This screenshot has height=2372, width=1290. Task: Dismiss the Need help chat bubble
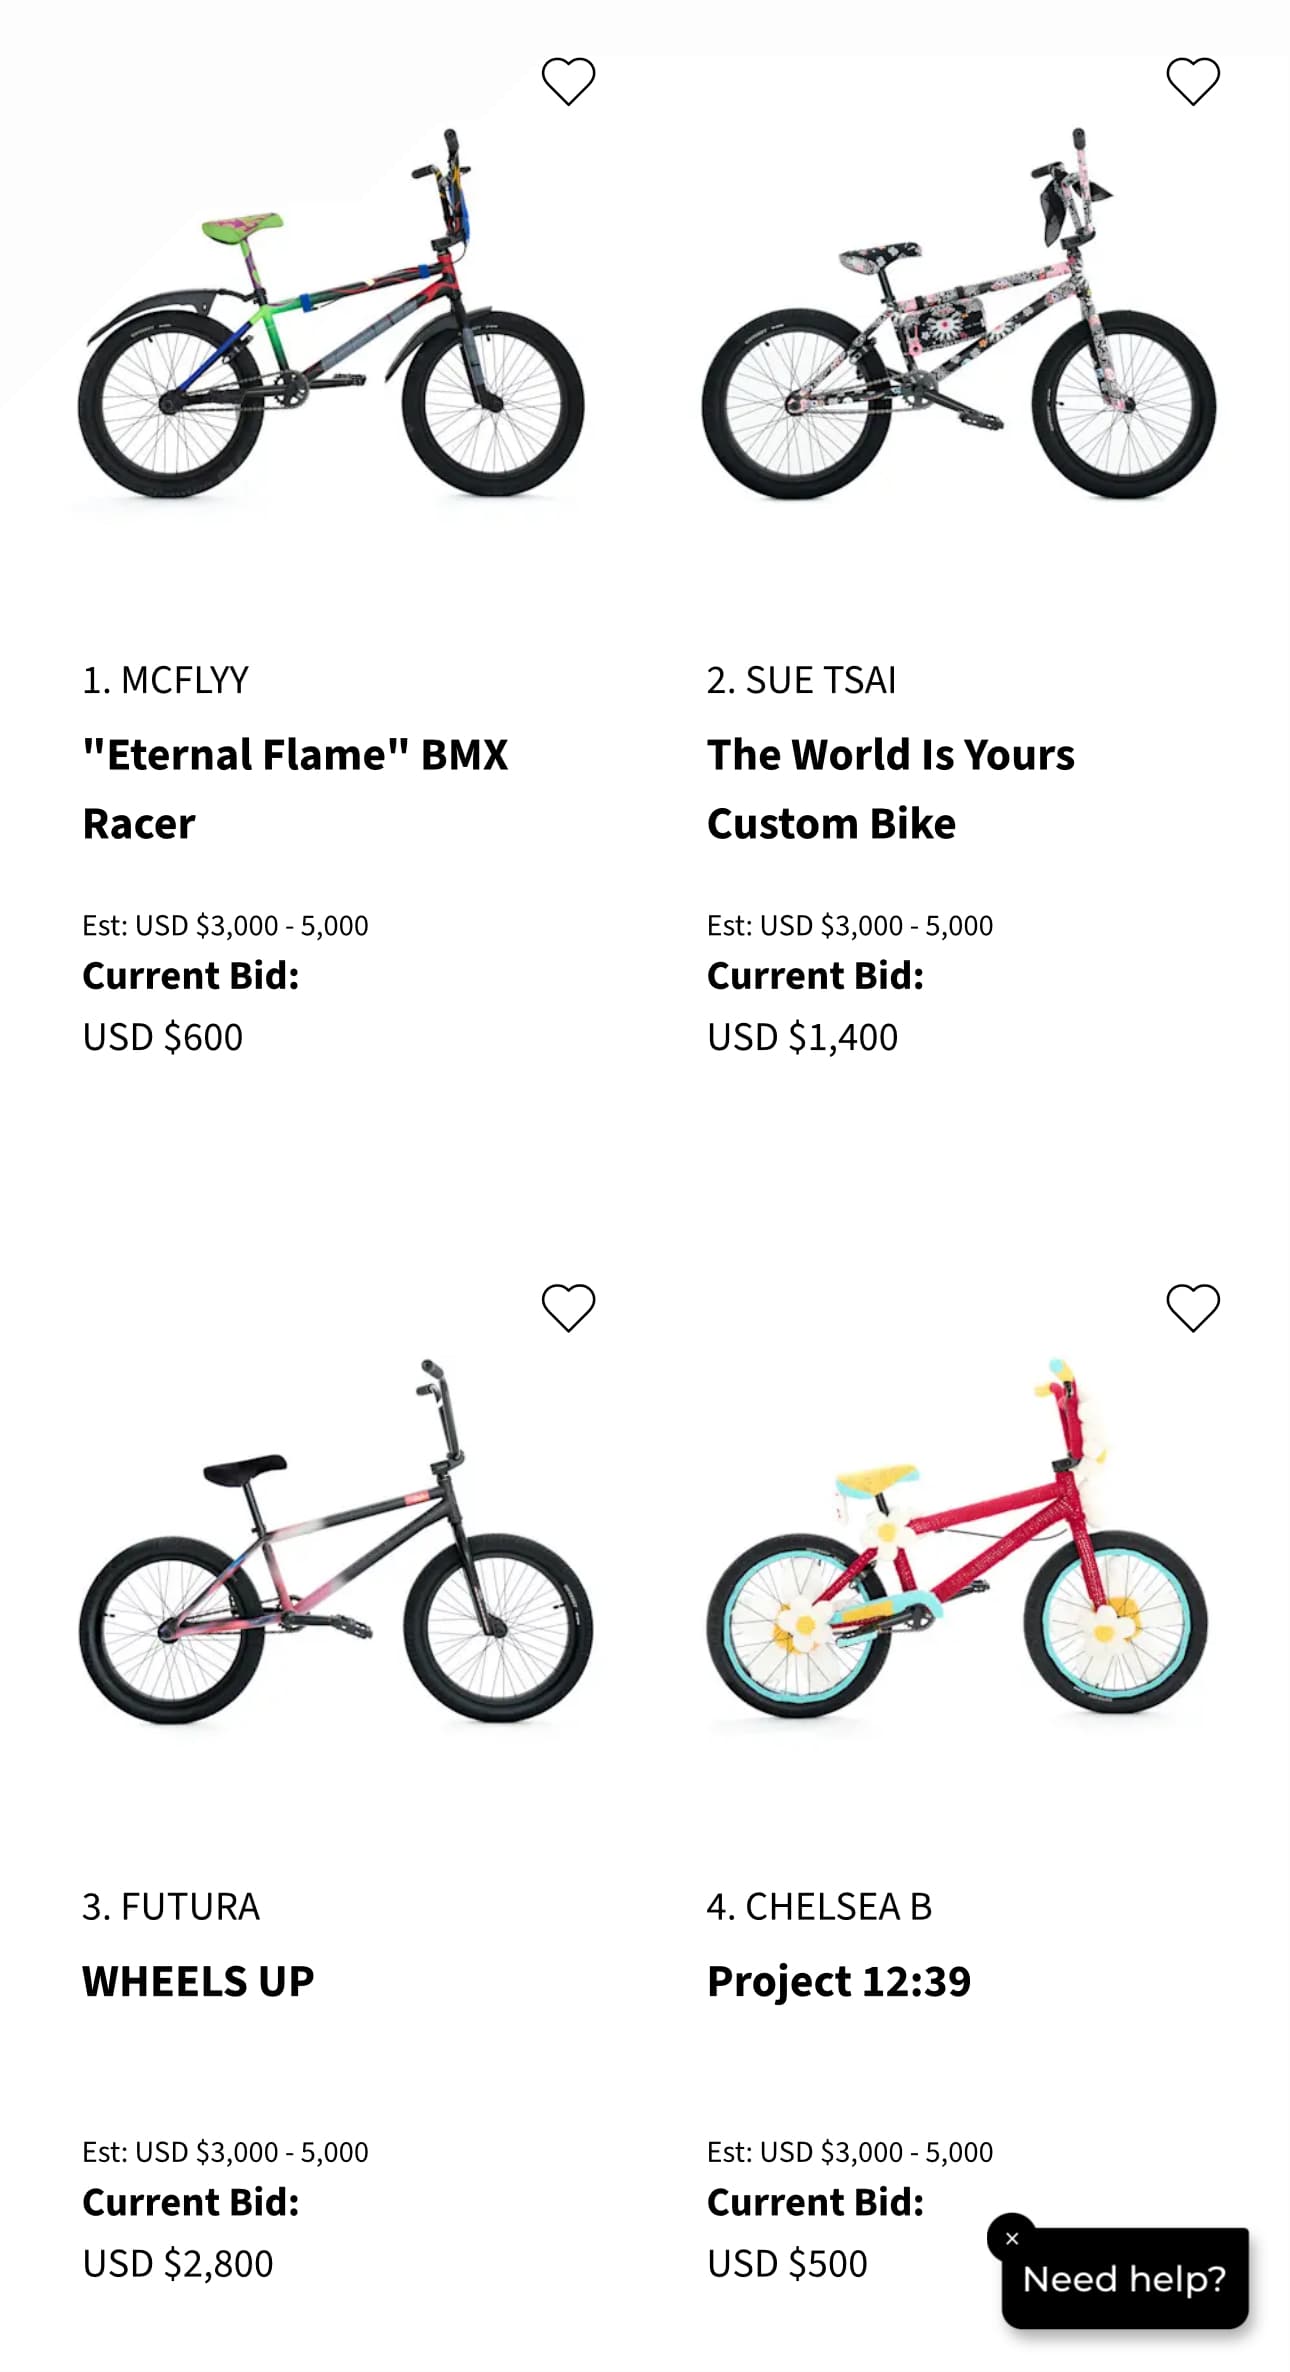(x=1012, y=2238)
